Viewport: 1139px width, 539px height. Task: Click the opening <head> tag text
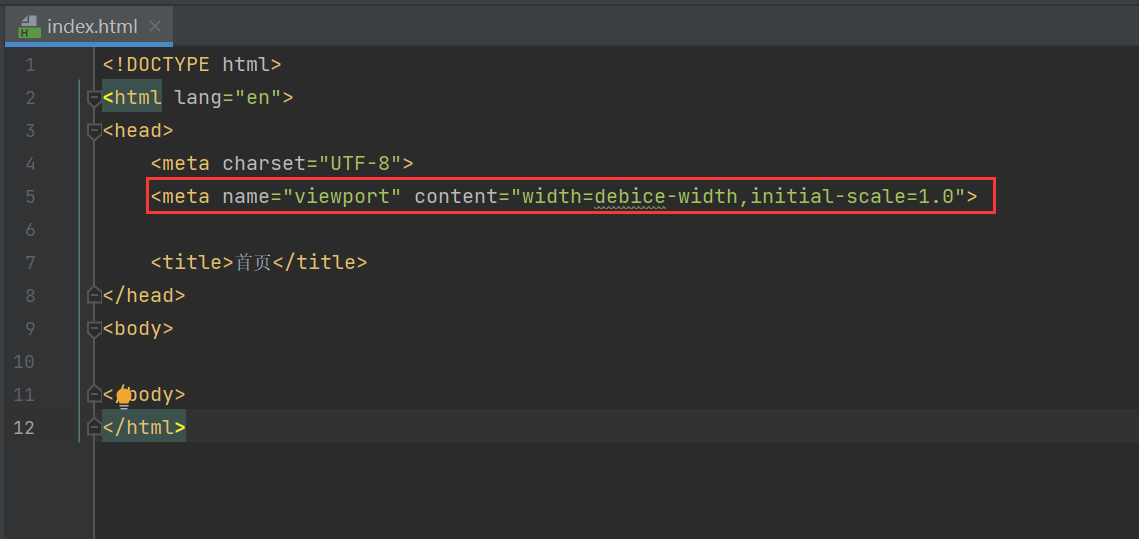click(138, 131)
